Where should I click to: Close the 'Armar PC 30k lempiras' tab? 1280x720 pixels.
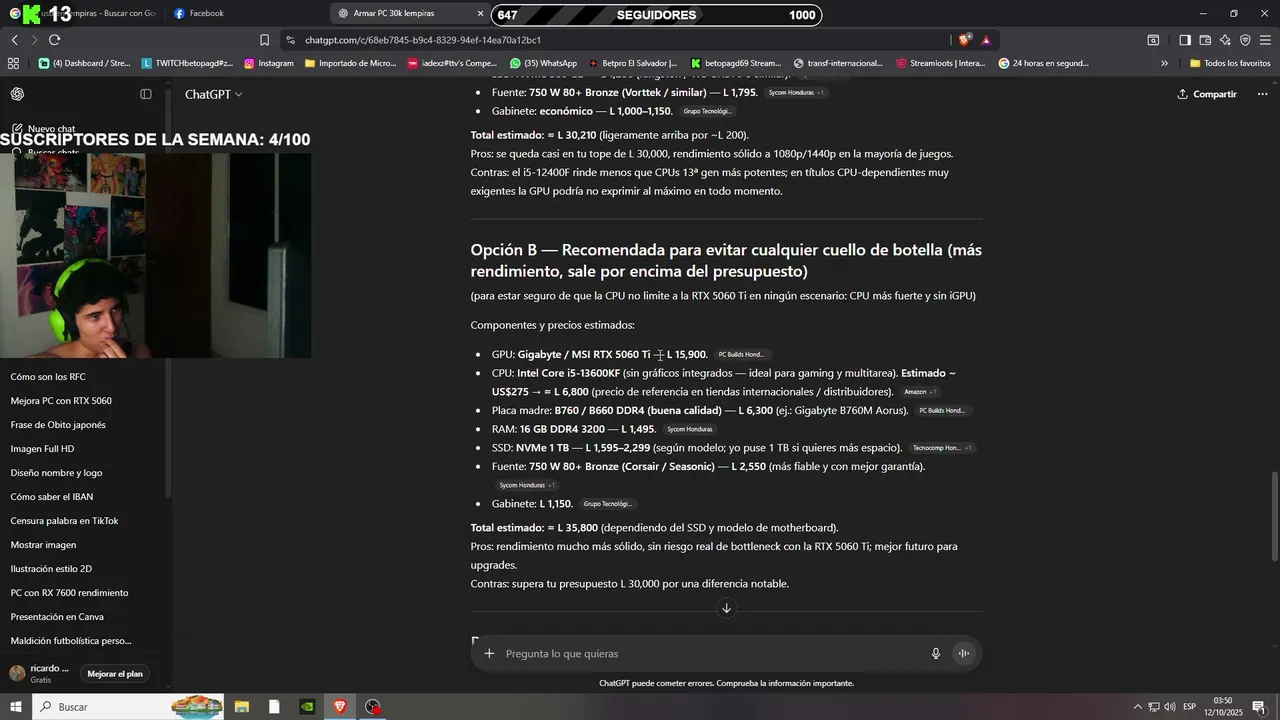tap(480, 13)
